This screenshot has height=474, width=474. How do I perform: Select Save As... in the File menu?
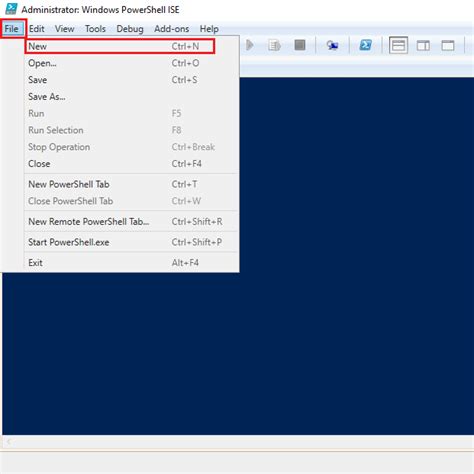tap(132, 97)
